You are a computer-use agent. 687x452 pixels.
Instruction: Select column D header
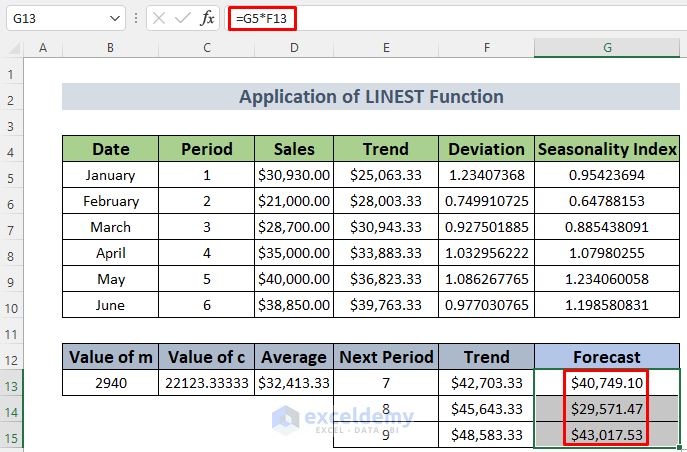click(x=294, y=48)
